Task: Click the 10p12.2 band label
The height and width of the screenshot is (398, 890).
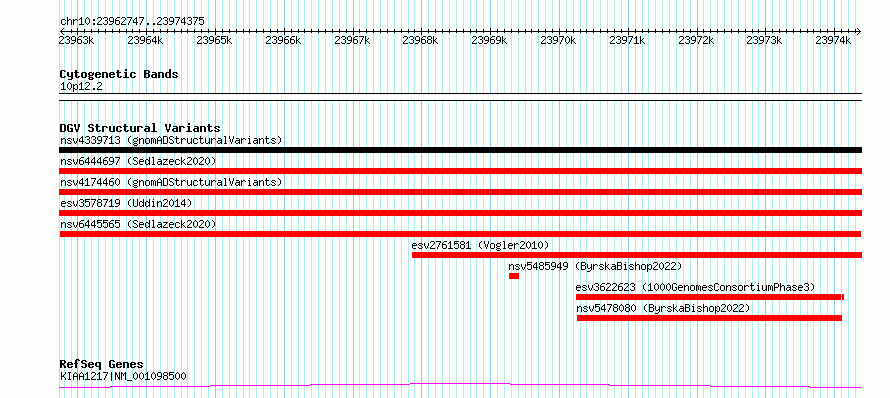Action: [81, 87]
